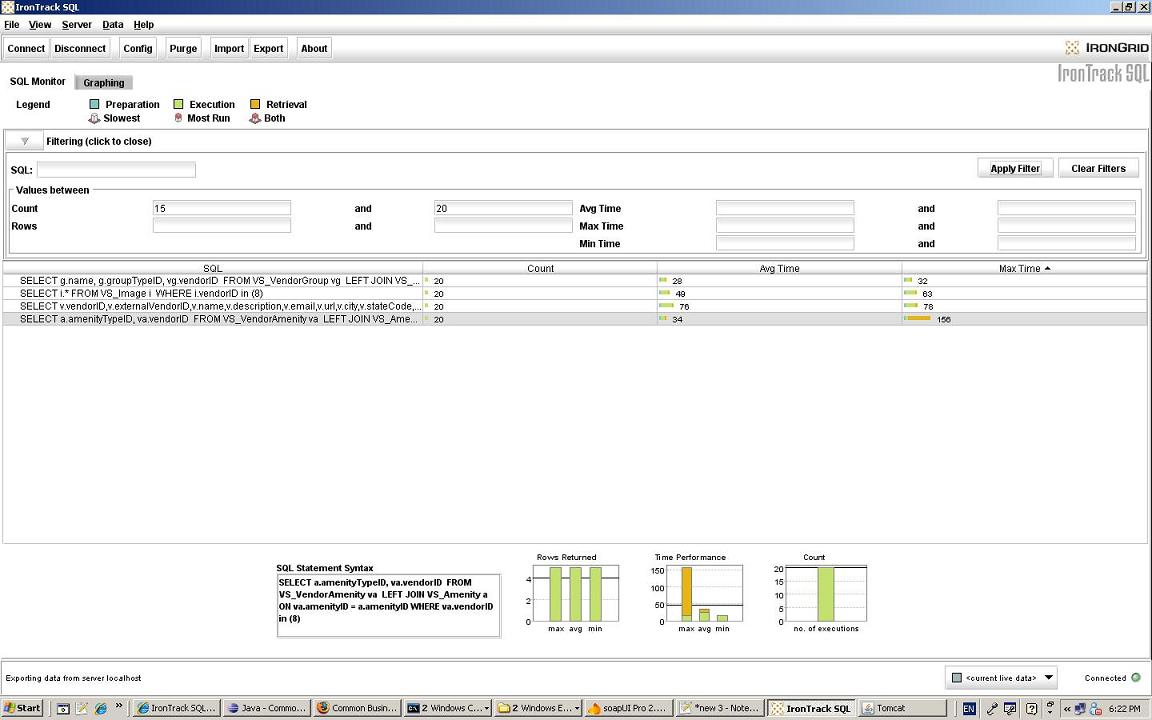Sort by the Count column header
This screenshot has height=720, width=1152.
coord(540,268)
